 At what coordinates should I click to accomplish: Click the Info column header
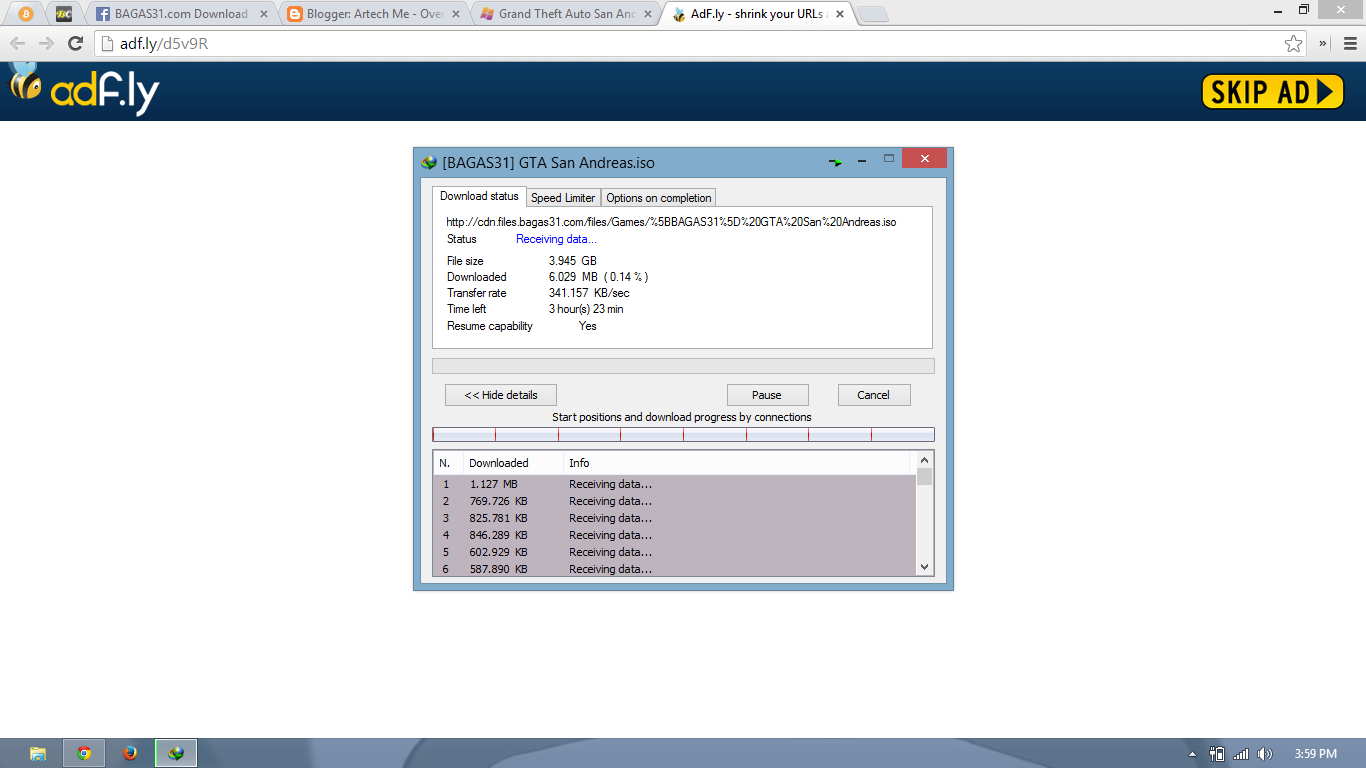pyautogui.click(x=738, y=463)
